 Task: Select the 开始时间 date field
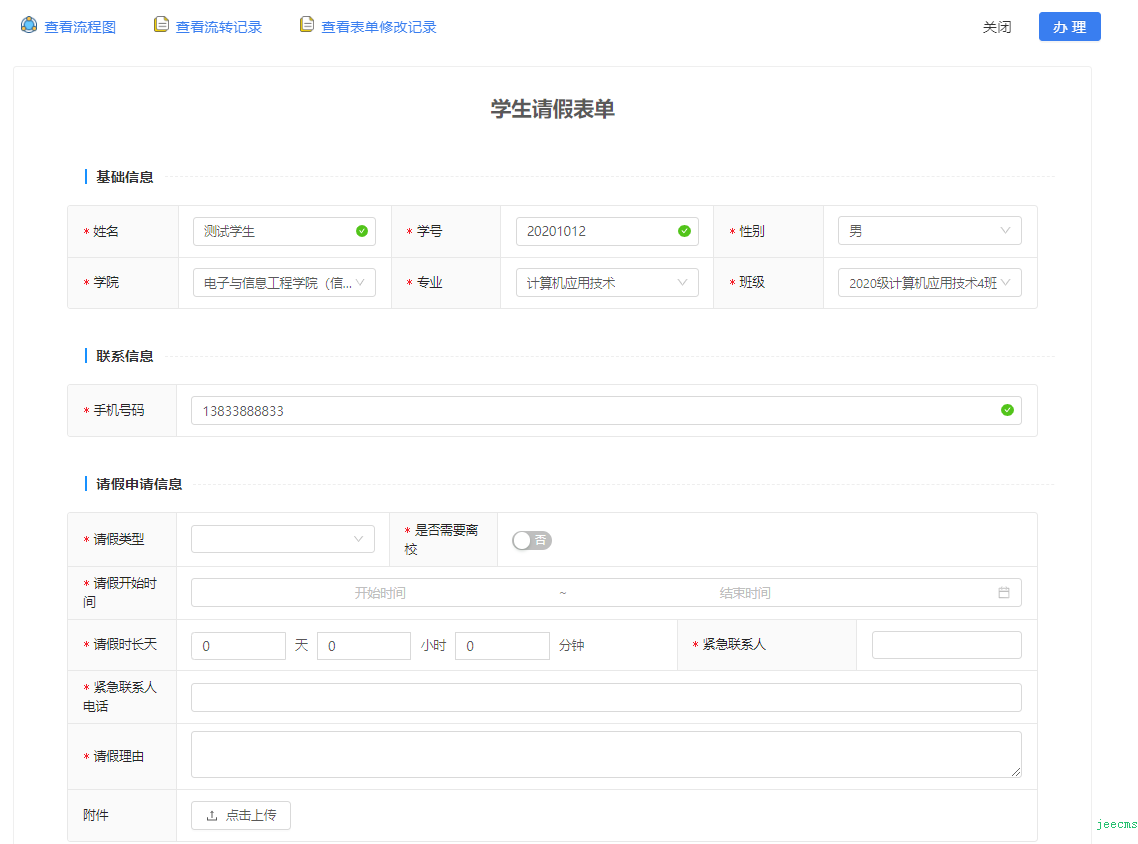coord(380,593)
